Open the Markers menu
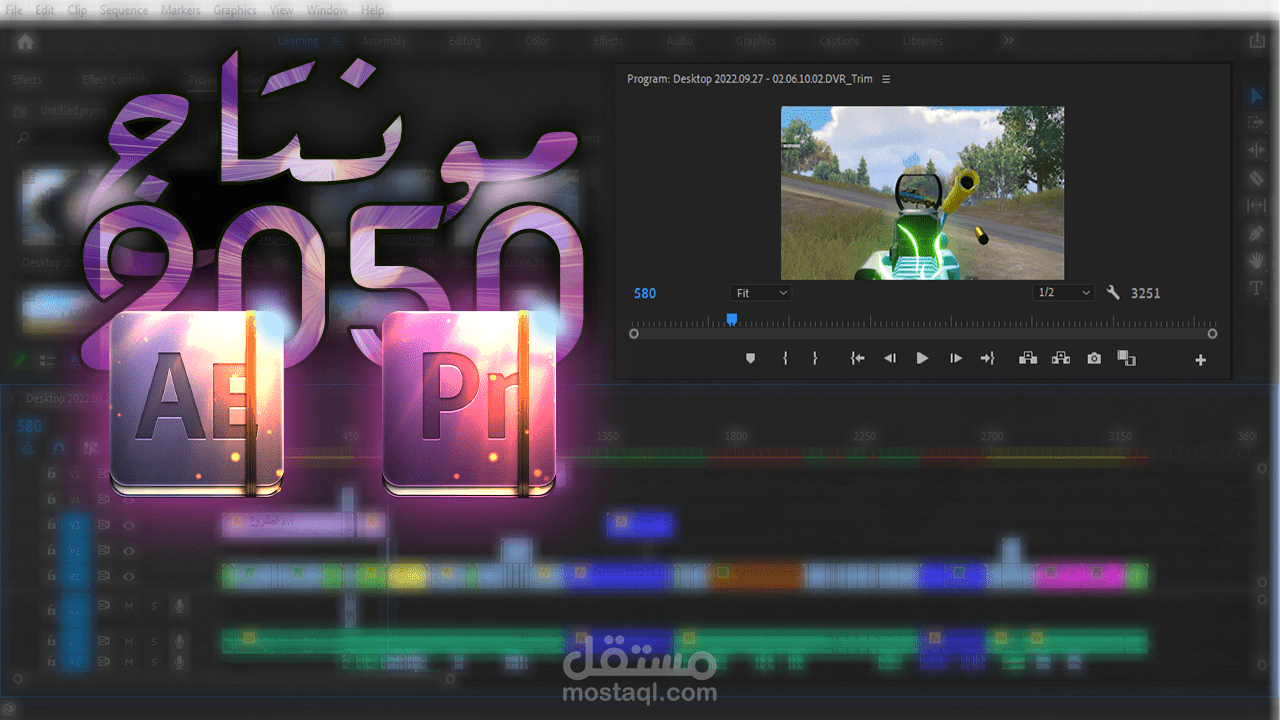Viewport: 1280px width, 720px height. point(181,10)
